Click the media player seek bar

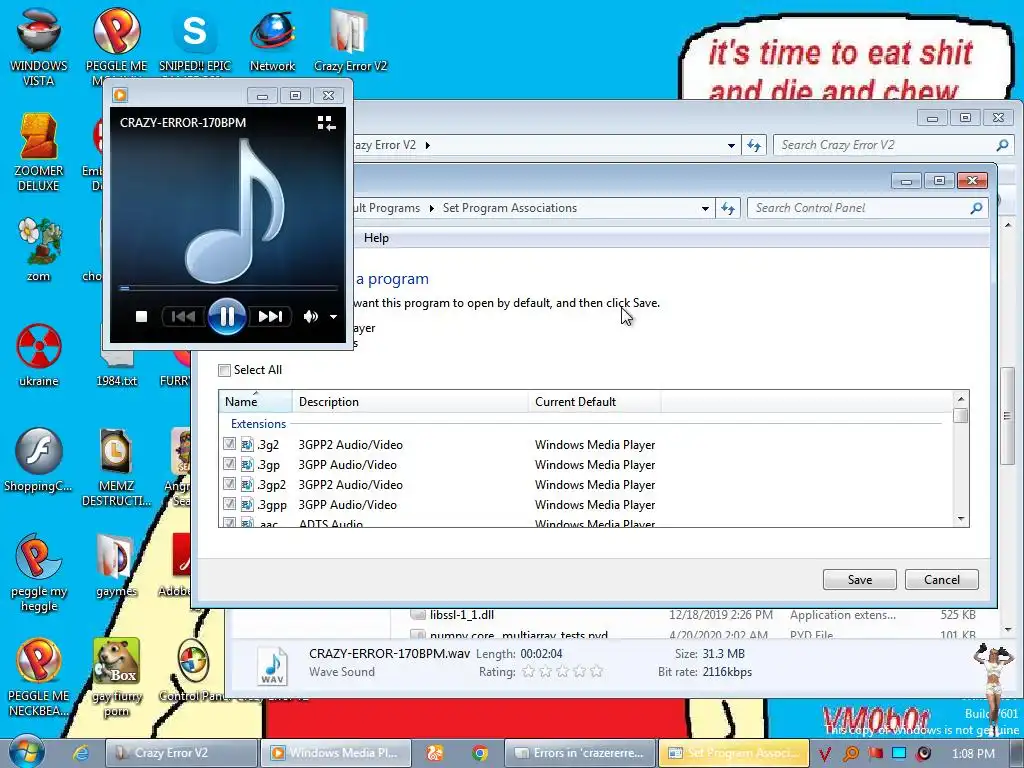[x=228, y=287]
